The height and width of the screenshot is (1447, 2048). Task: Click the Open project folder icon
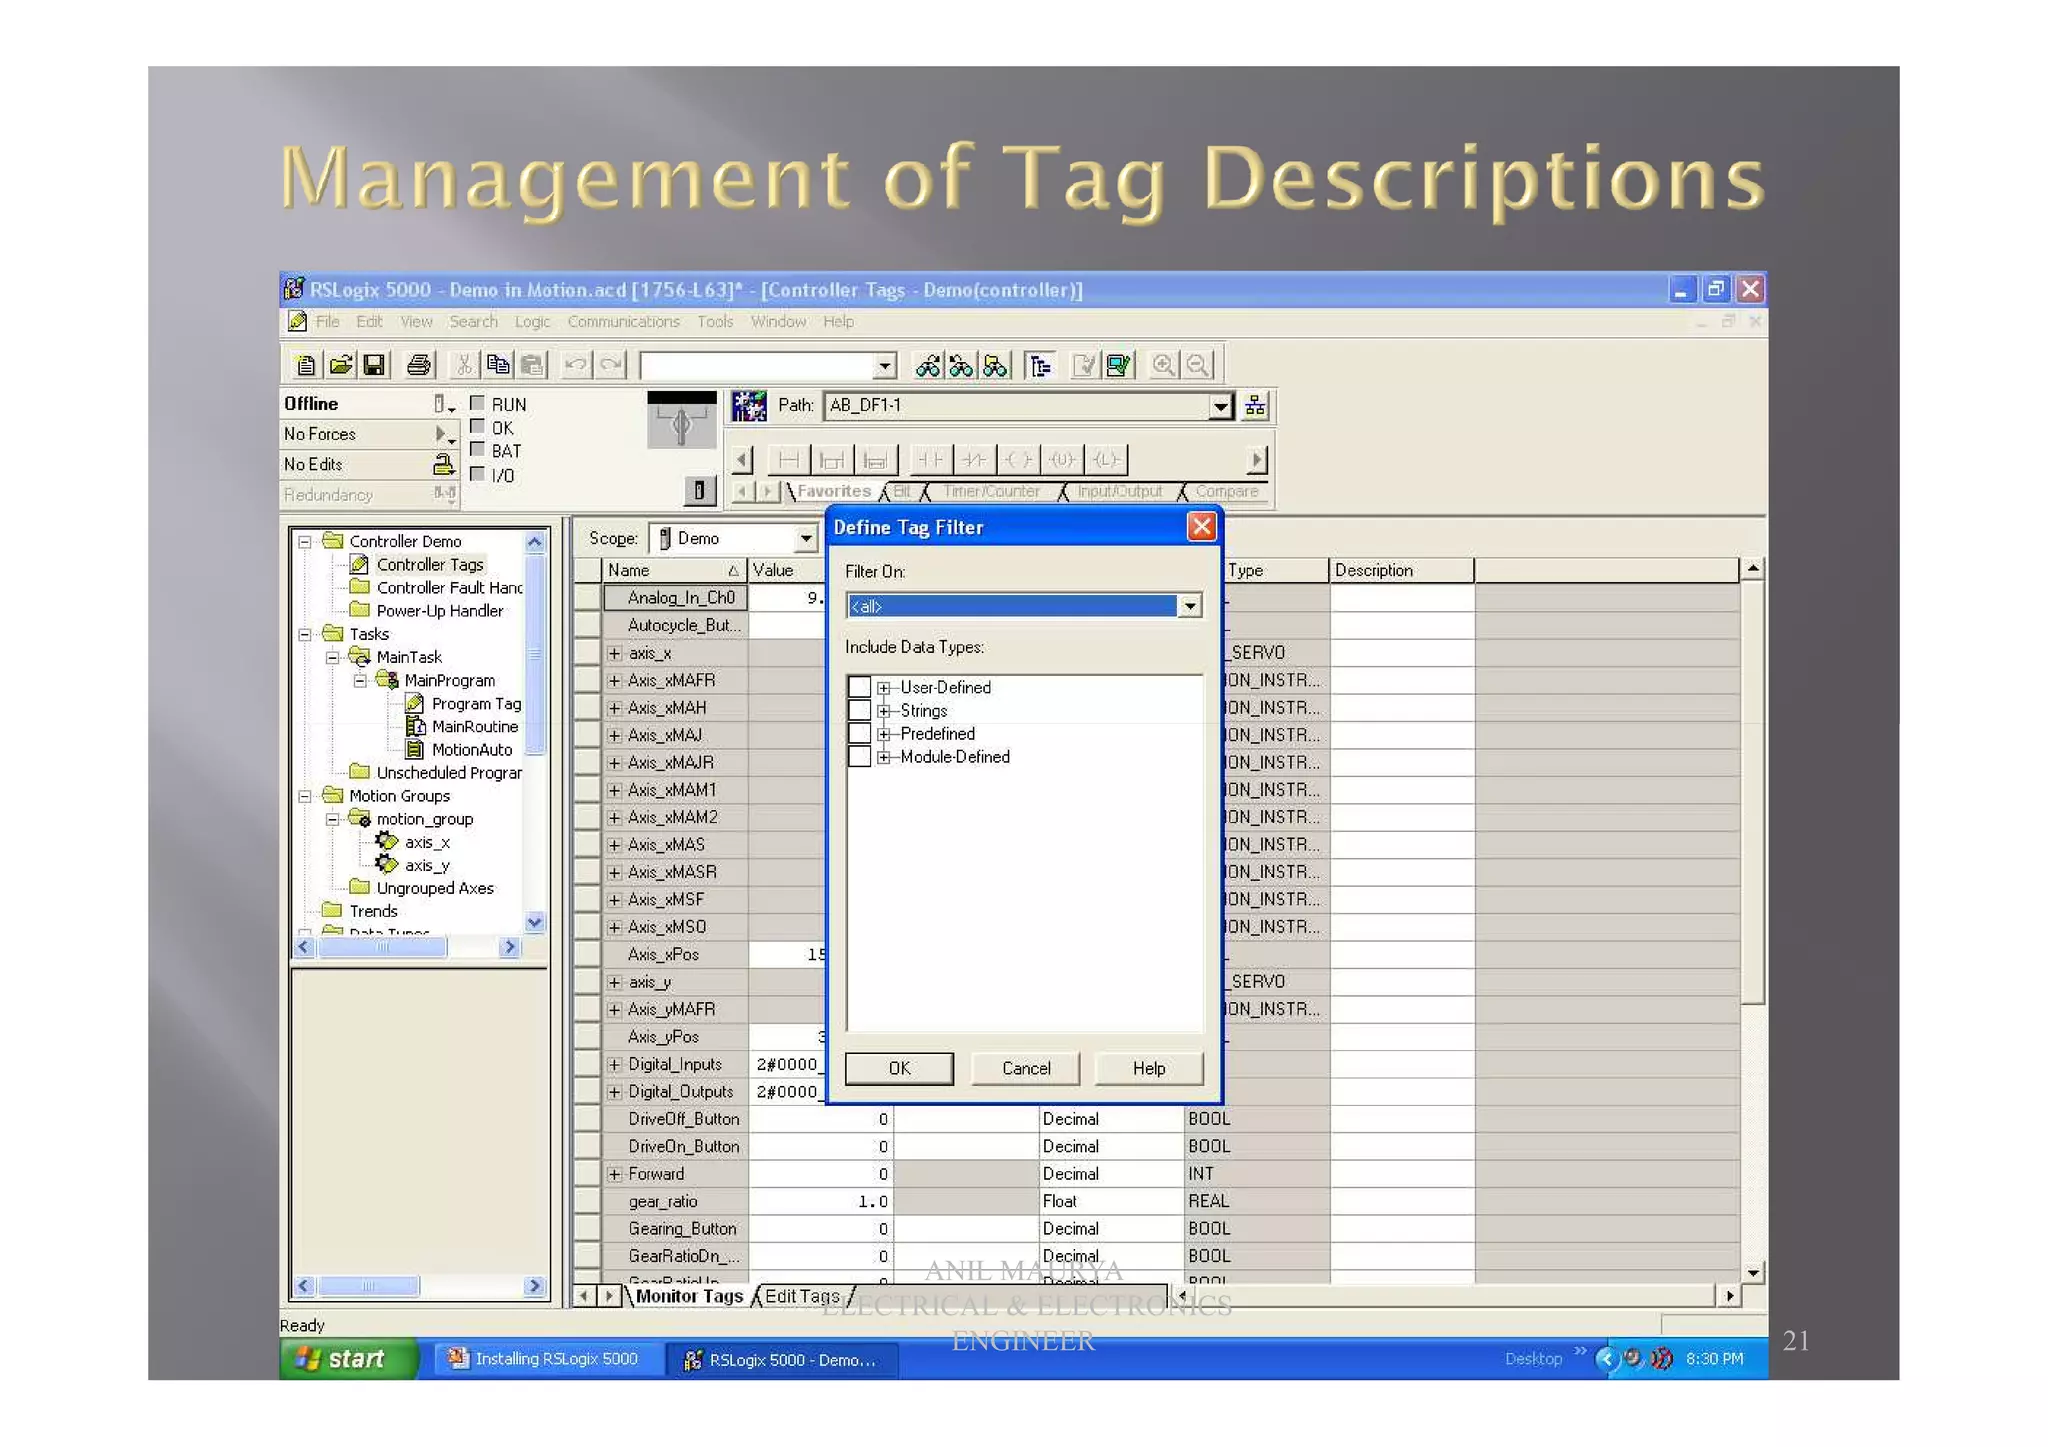340,366
